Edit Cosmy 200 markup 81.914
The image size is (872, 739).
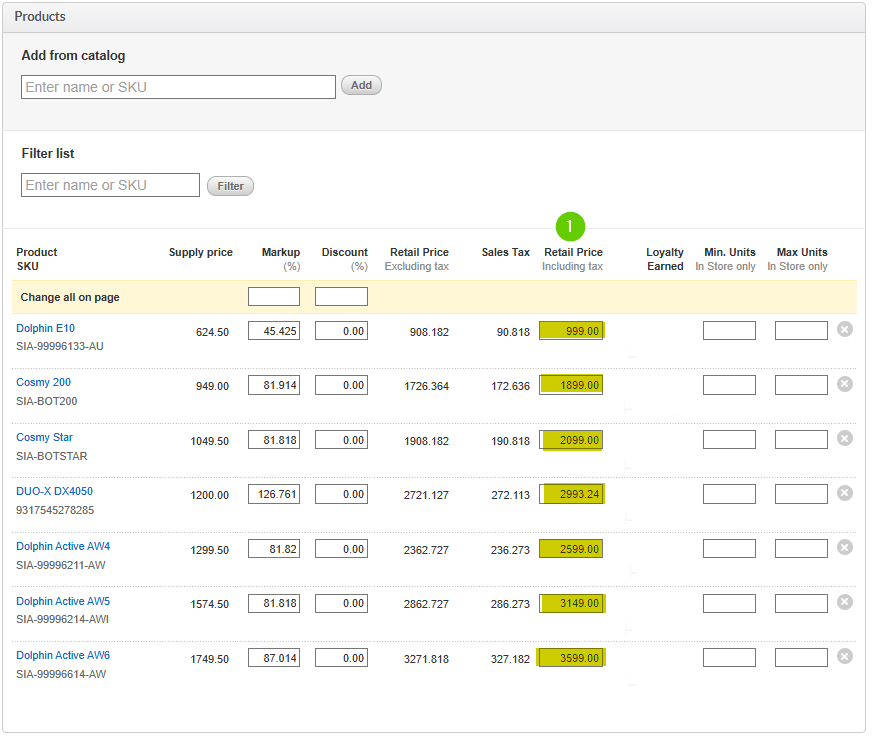click(274, 385)
